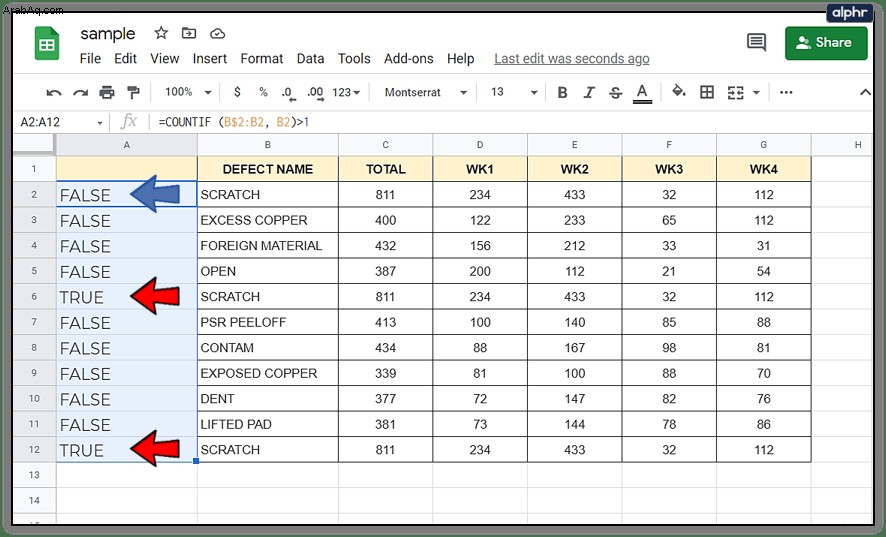886x537 pixels.
Task: Activate the paint format tool
Action: pyautogui.click(x=133, y=92)
